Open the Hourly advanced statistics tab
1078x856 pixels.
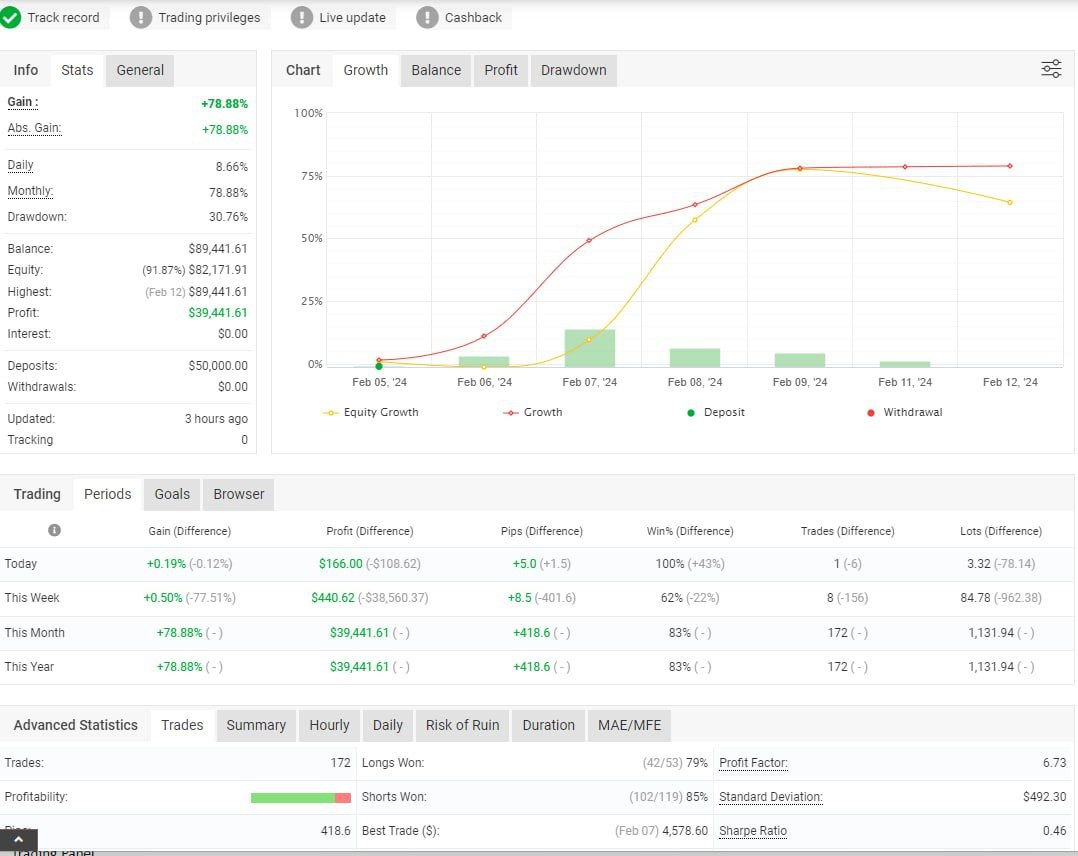pos(329,725)
